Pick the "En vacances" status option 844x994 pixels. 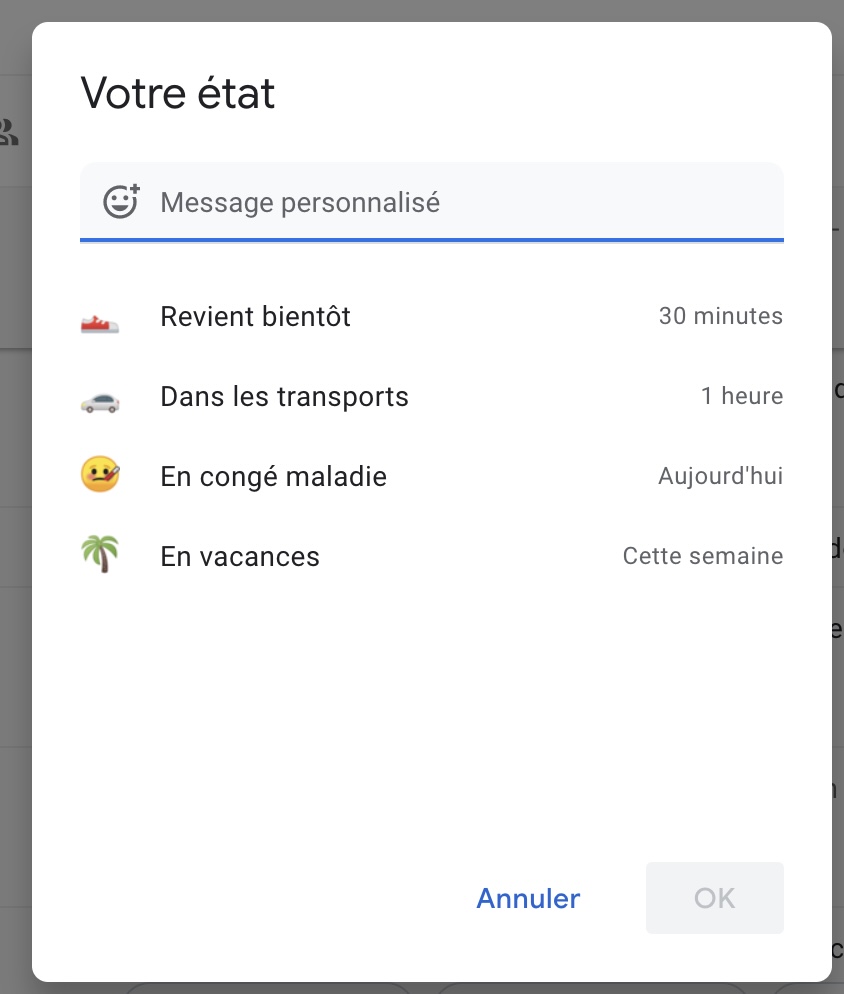tap(240, 556)
